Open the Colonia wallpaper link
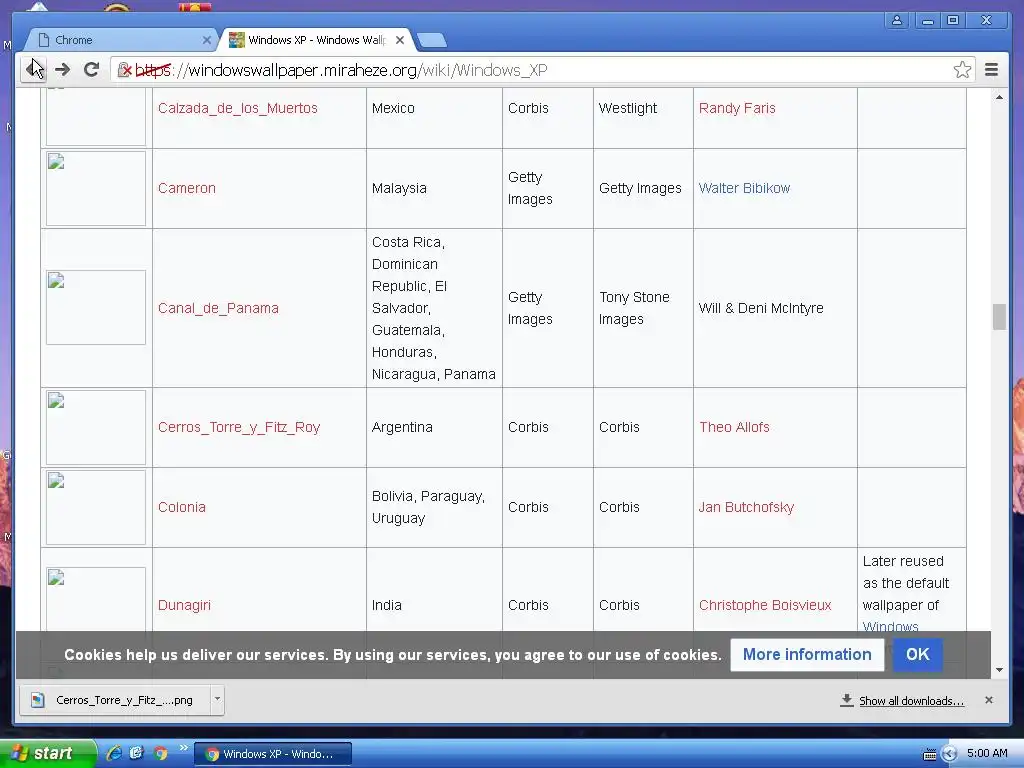1024x768 pixels. pos(182,507)
